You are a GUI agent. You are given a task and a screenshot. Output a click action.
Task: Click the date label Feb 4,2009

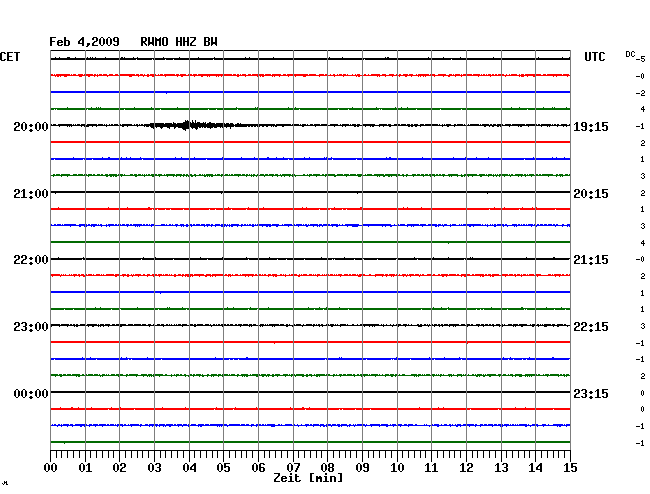(x=84, y=42)
